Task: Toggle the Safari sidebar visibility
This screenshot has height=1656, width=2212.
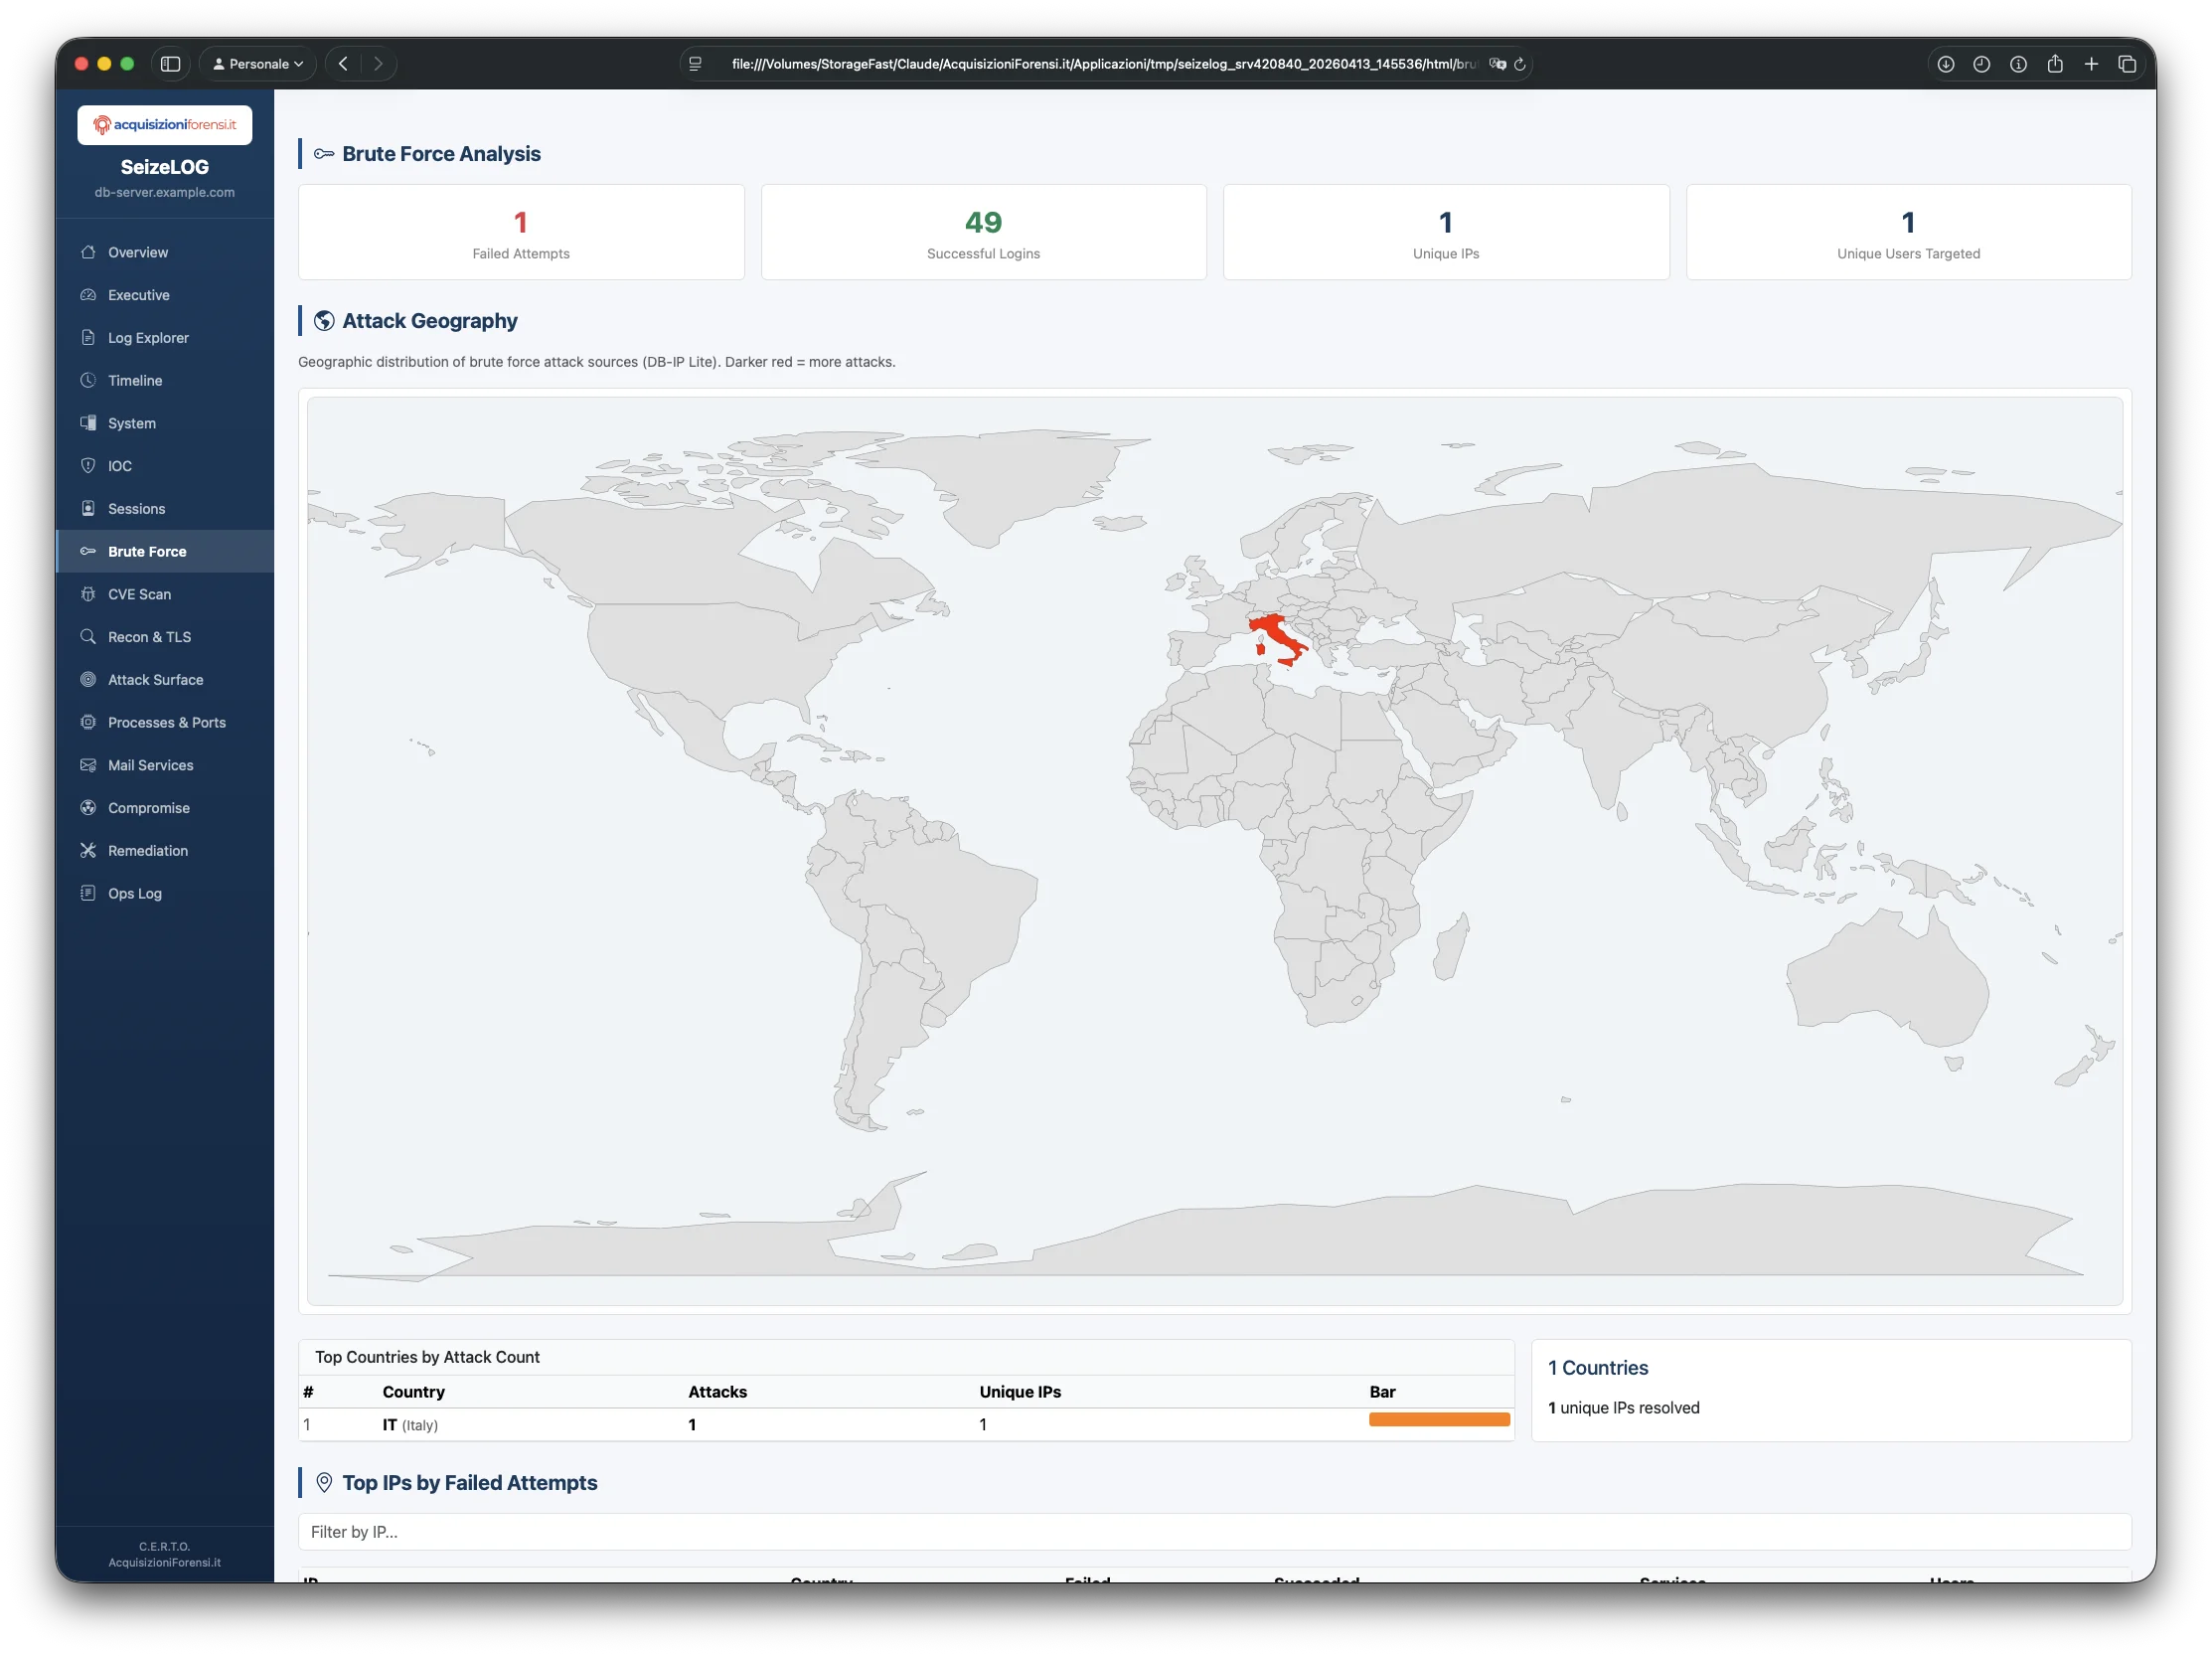Action: pyautogui.click(x=170, y=63)
